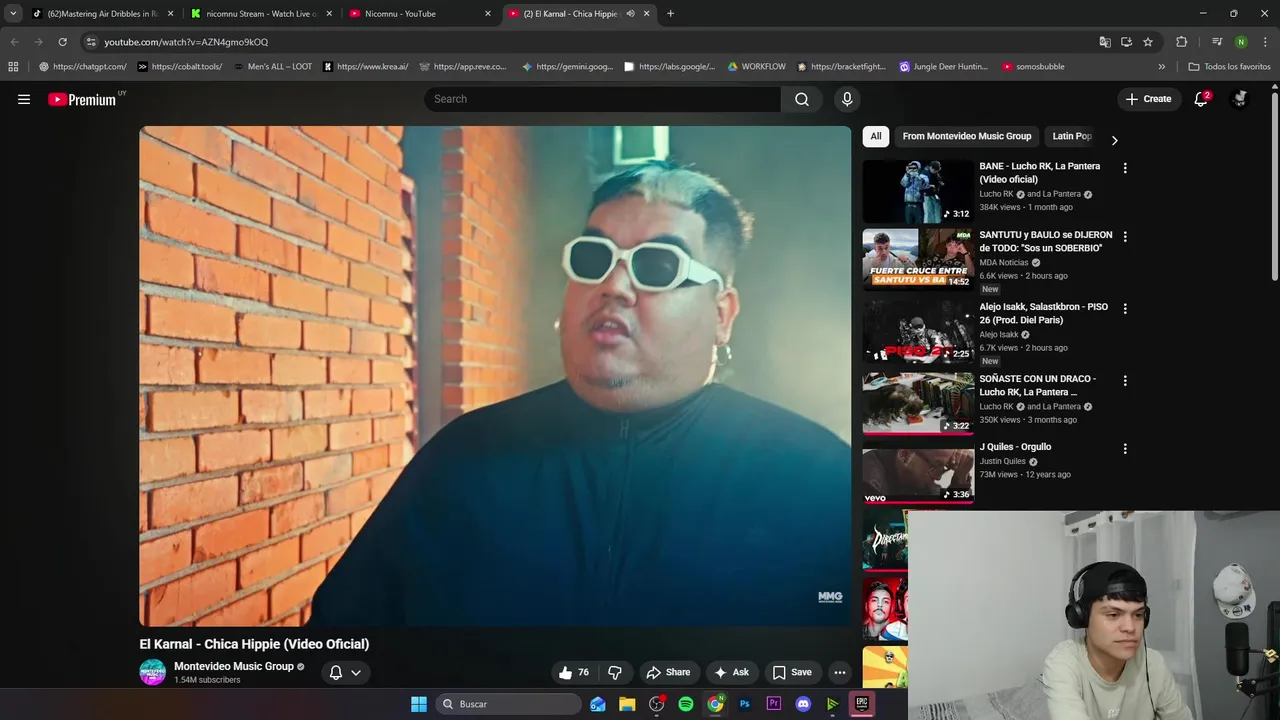The image size is (1280, 720).
Task: Open the WORKFLOW bookmark
Action: click(756, 67)
